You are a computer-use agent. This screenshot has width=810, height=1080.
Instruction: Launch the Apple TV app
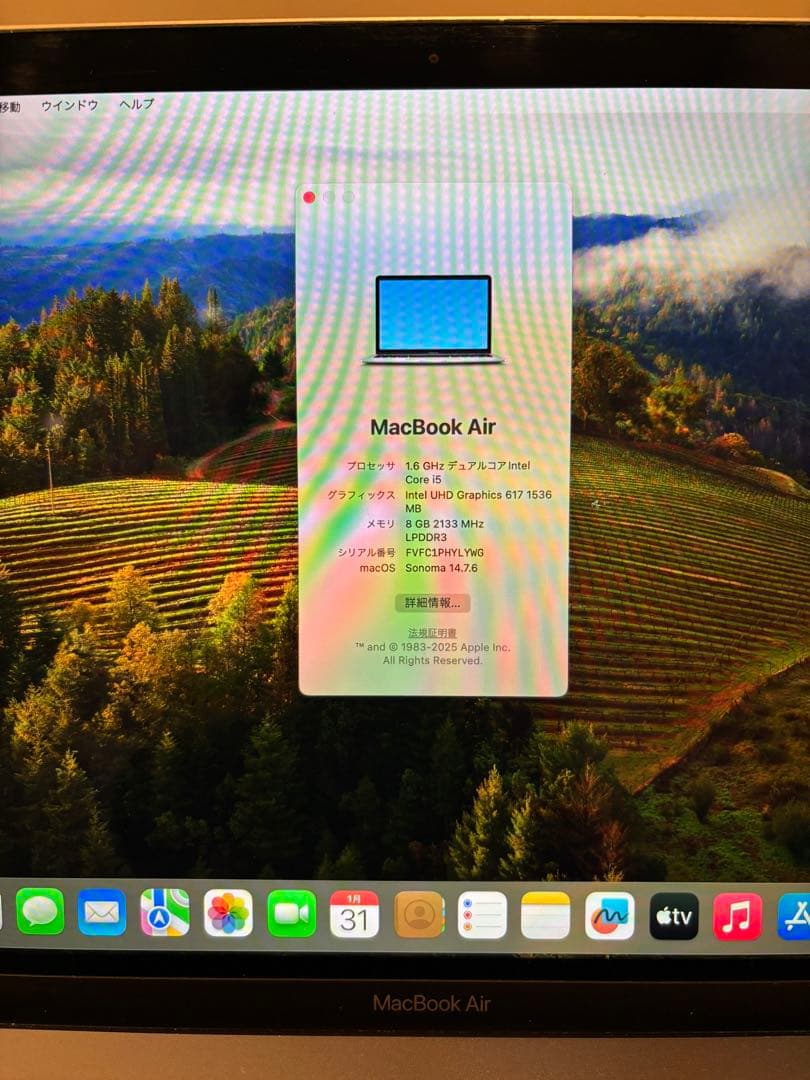click(x=672, y=915)
